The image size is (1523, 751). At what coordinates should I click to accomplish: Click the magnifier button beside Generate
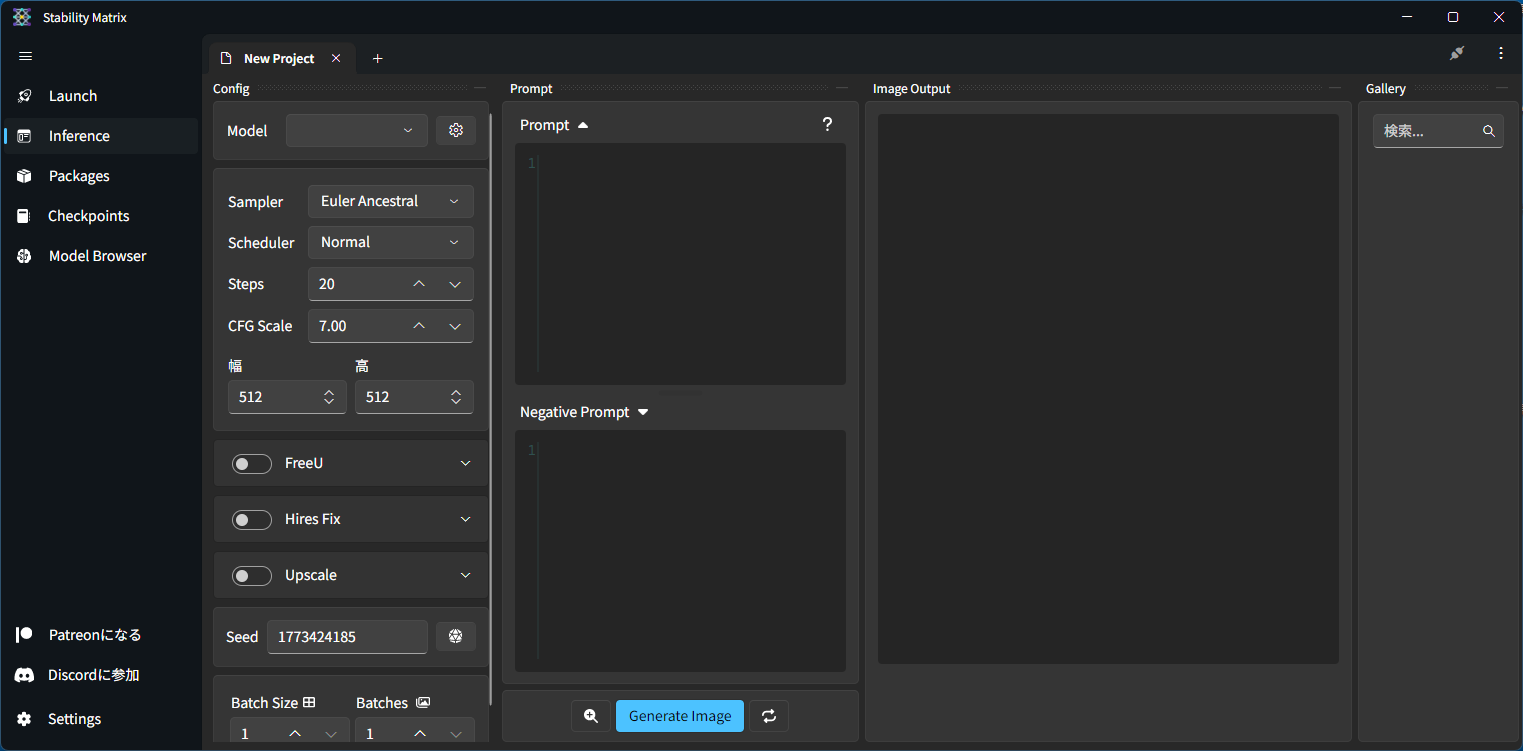click(591, 716)
